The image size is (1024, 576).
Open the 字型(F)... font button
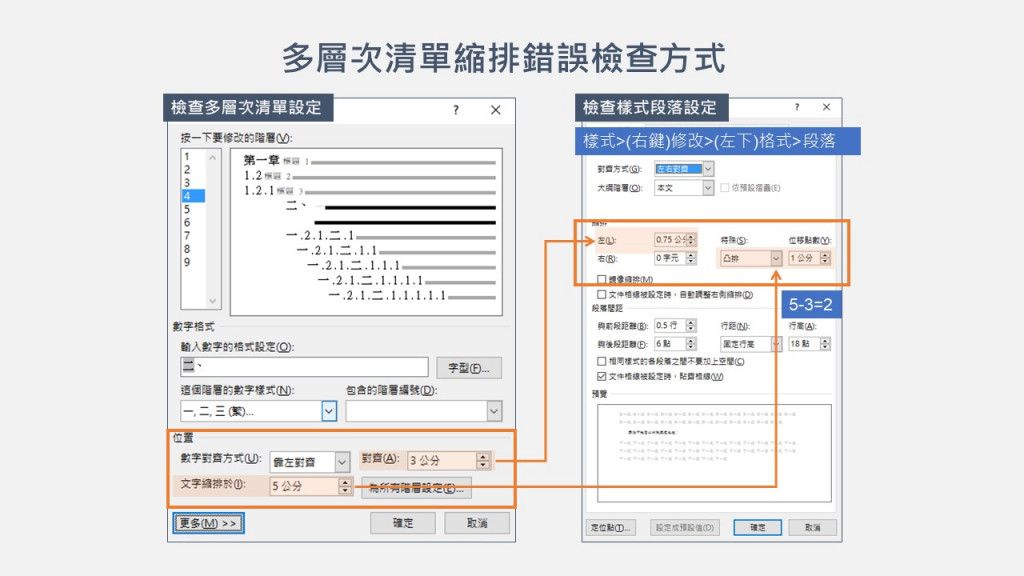pos(469,368)
